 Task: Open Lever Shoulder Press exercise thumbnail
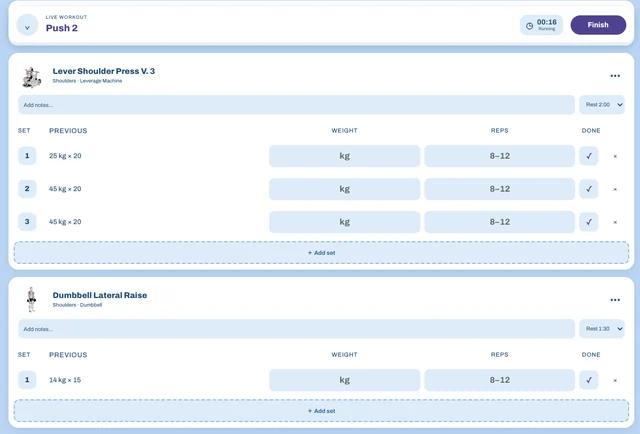click(x=32, y=77)
